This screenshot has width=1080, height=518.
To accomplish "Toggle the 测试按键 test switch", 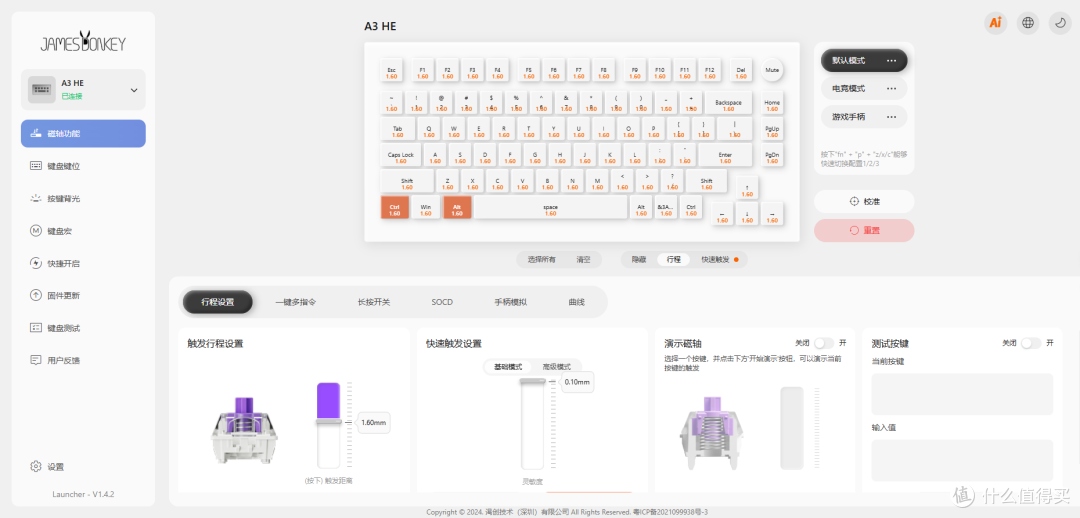I will tap(1030, 343).
